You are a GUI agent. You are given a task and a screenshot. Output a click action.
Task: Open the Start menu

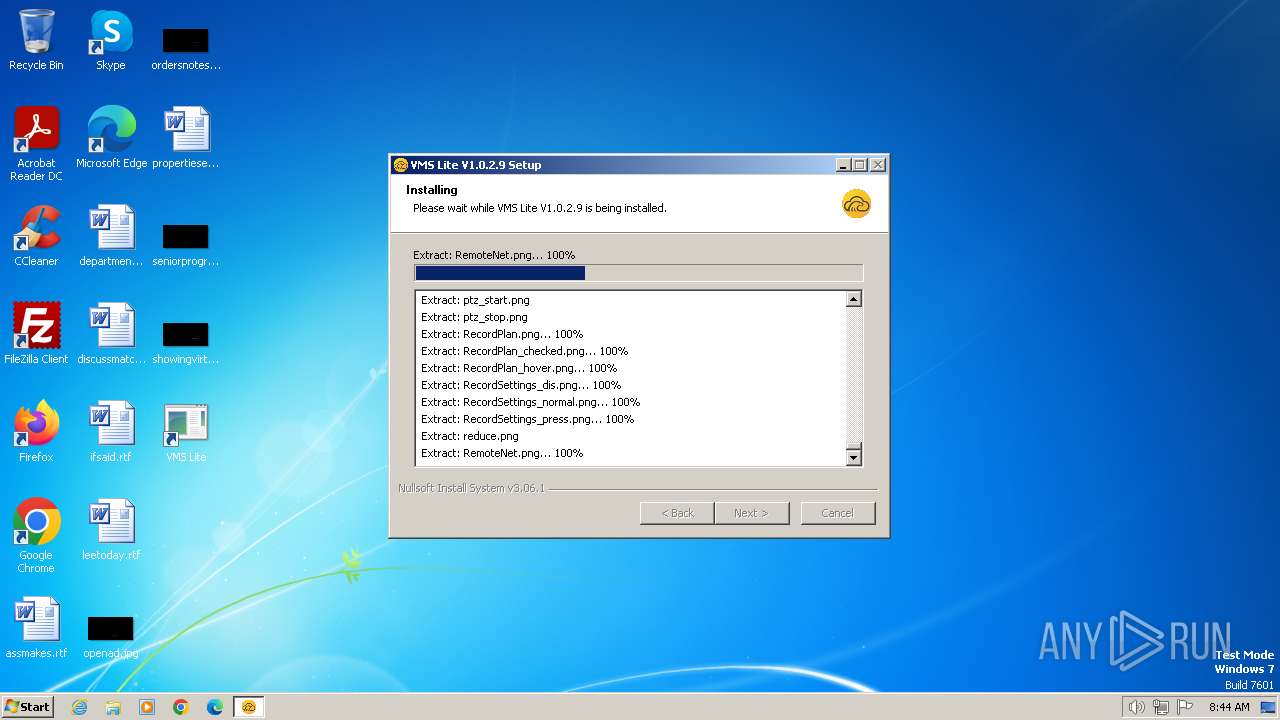pos(27,707)
